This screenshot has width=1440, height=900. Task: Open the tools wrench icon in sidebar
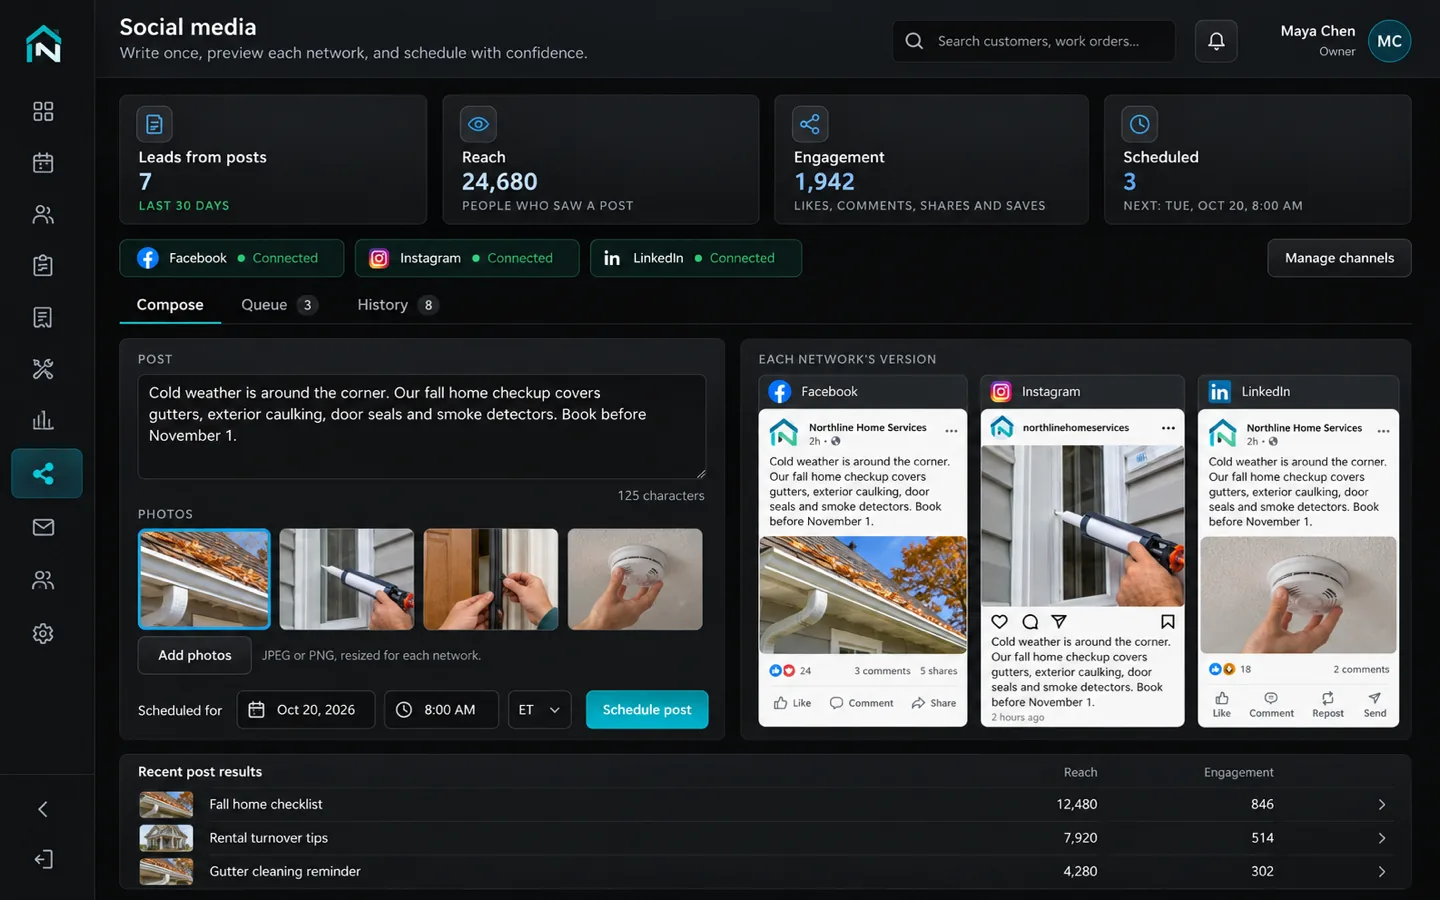point(43,369)
